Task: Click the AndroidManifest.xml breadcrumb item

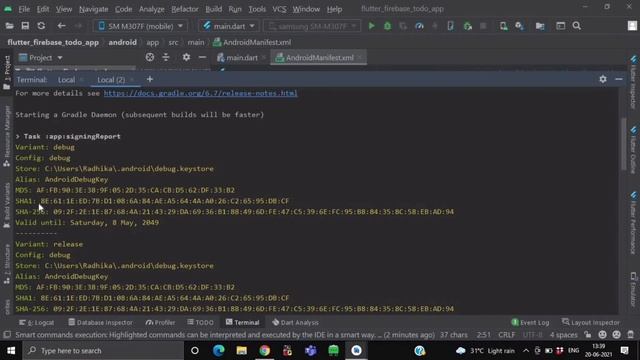Action: coord(252,42)
